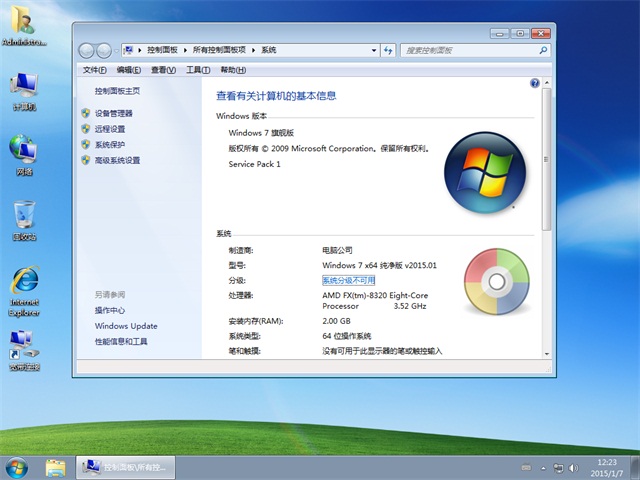640x480 pixels.
Task: Open the Windows Update link
Action: point(126,326)
